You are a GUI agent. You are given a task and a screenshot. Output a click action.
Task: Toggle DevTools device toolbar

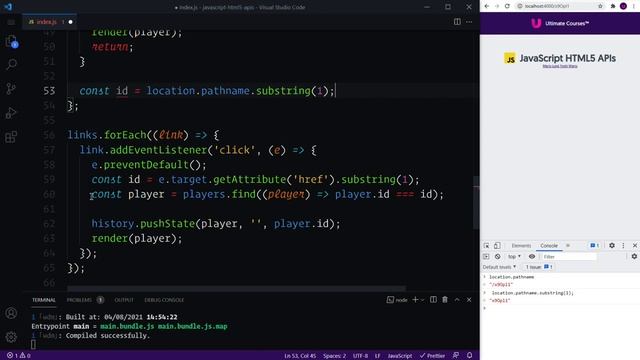[497, 246]
